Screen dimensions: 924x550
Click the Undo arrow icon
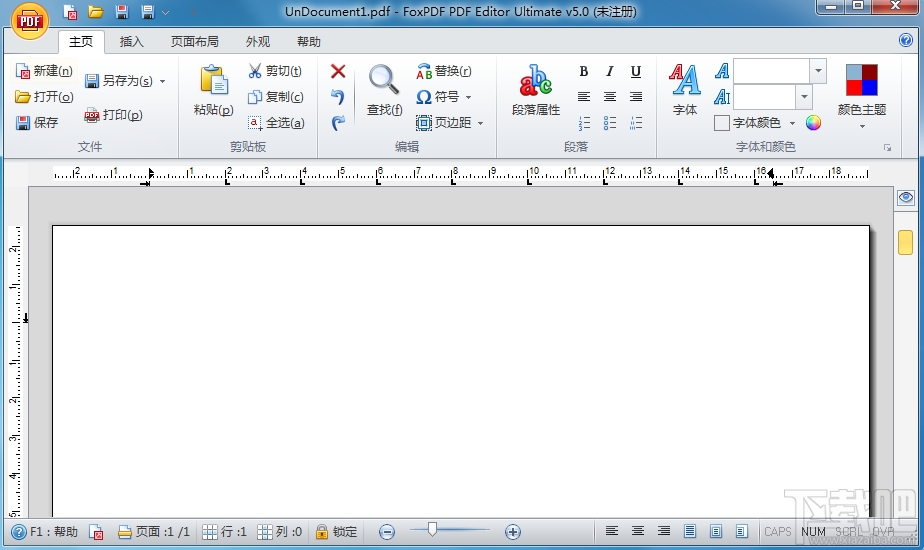pos(338,97)
